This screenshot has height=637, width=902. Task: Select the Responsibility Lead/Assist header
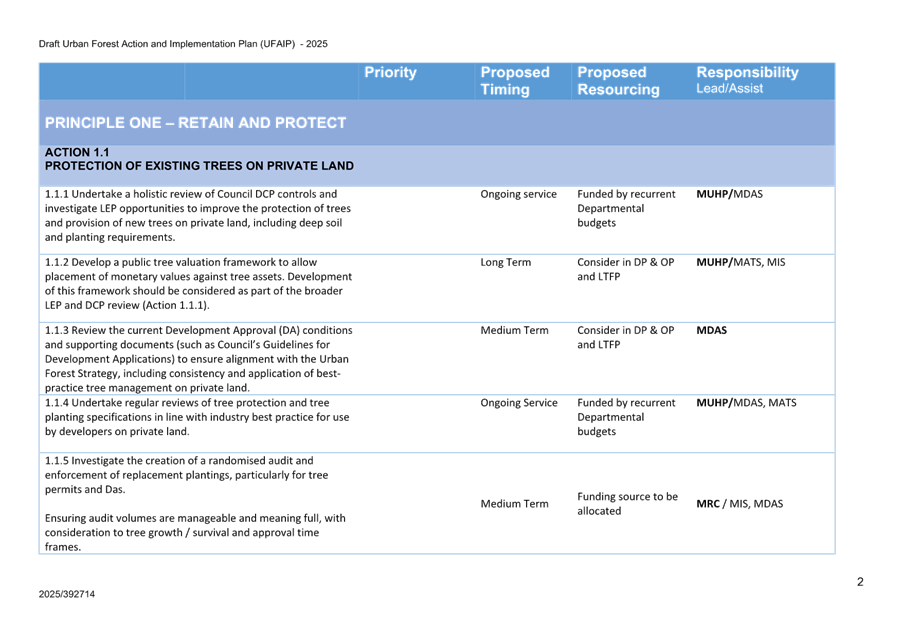click(x=747, y=80)
